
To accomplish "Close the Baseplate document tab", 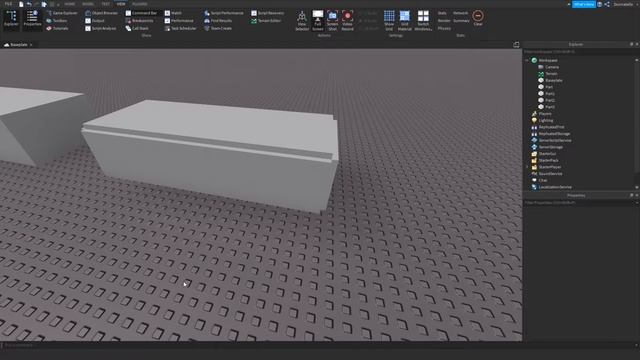I will point(31,45).
